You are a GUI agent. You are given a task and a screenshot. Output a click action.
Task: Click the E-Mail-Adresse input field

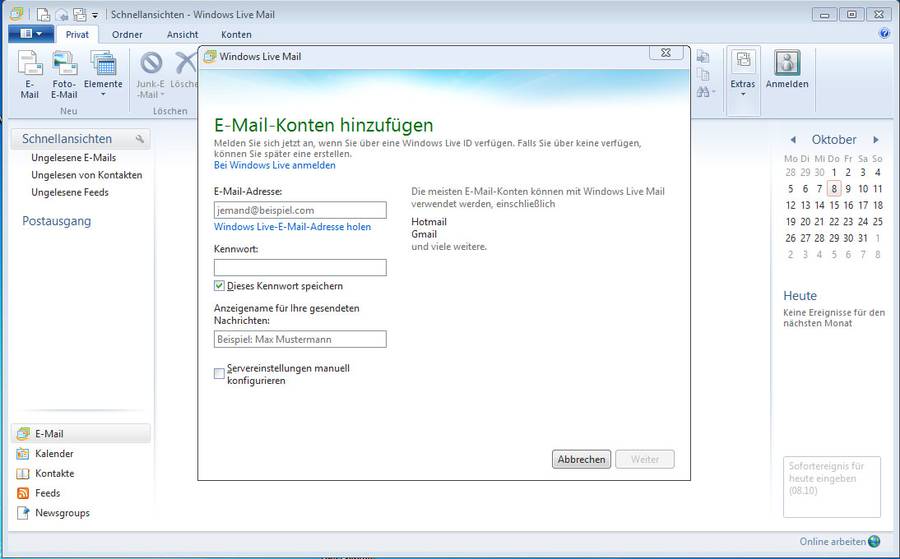pos(300,210)
